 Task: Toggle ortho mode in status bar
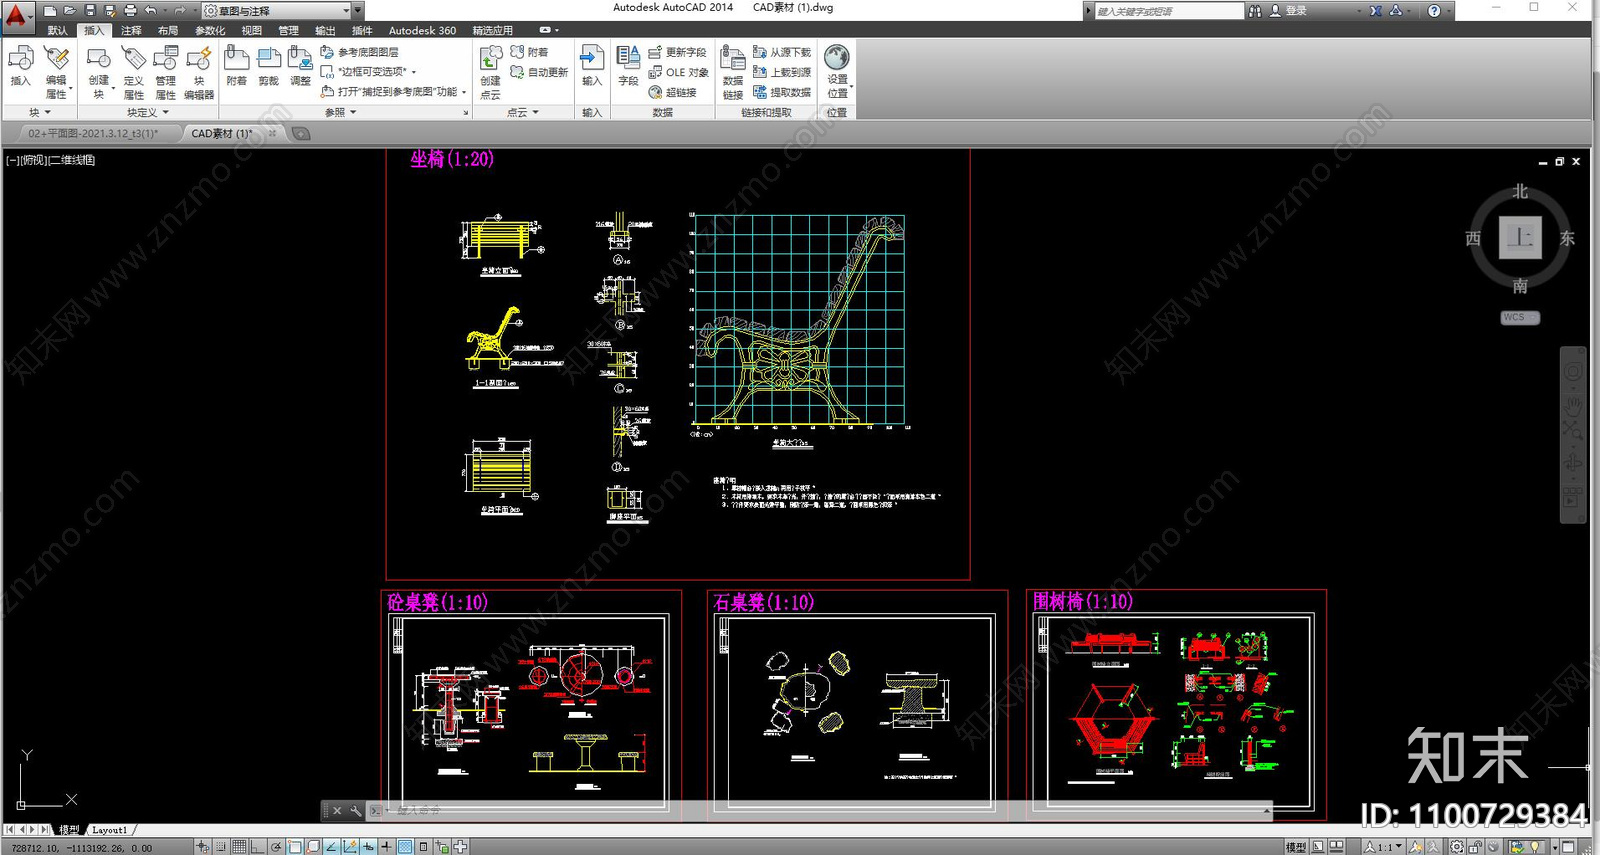pos(258,847)
